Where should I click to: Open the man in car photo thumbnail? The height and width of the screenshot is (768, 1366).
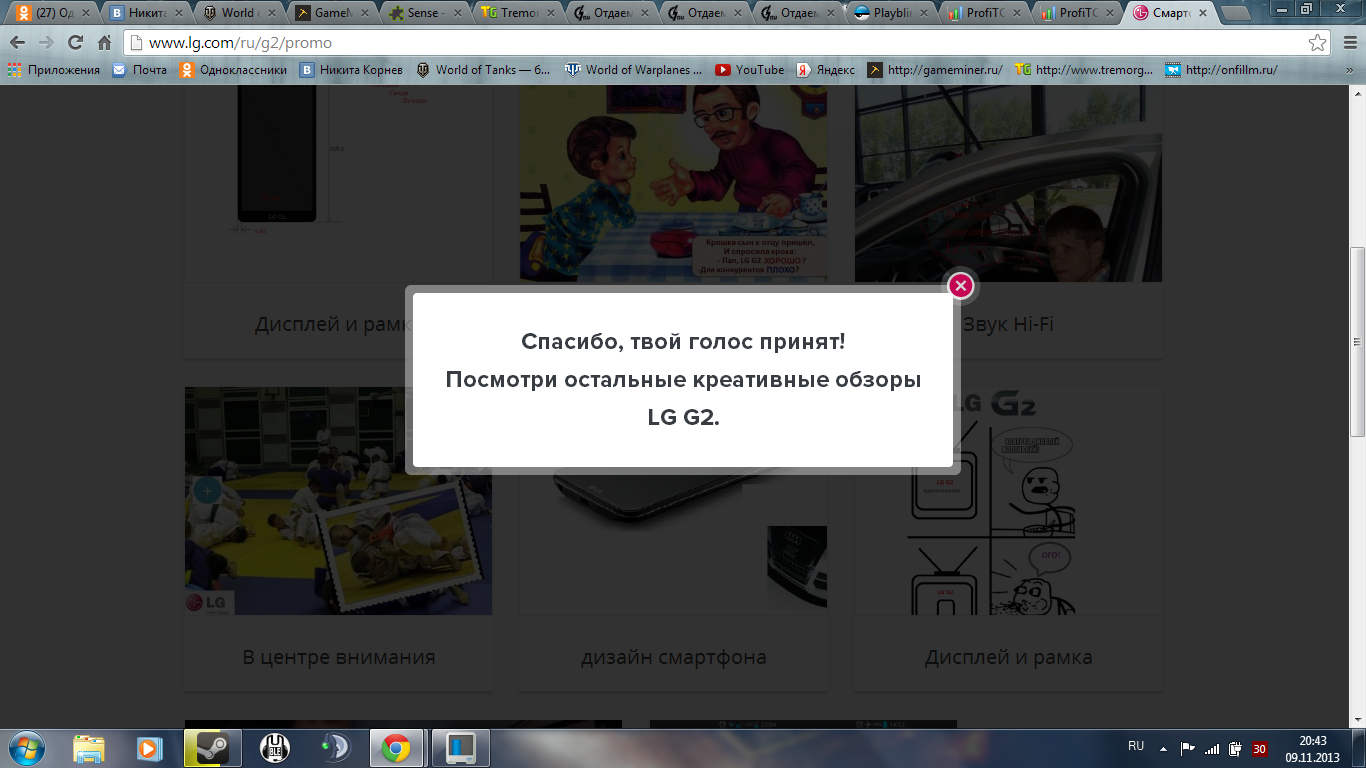click(1008, 183)
